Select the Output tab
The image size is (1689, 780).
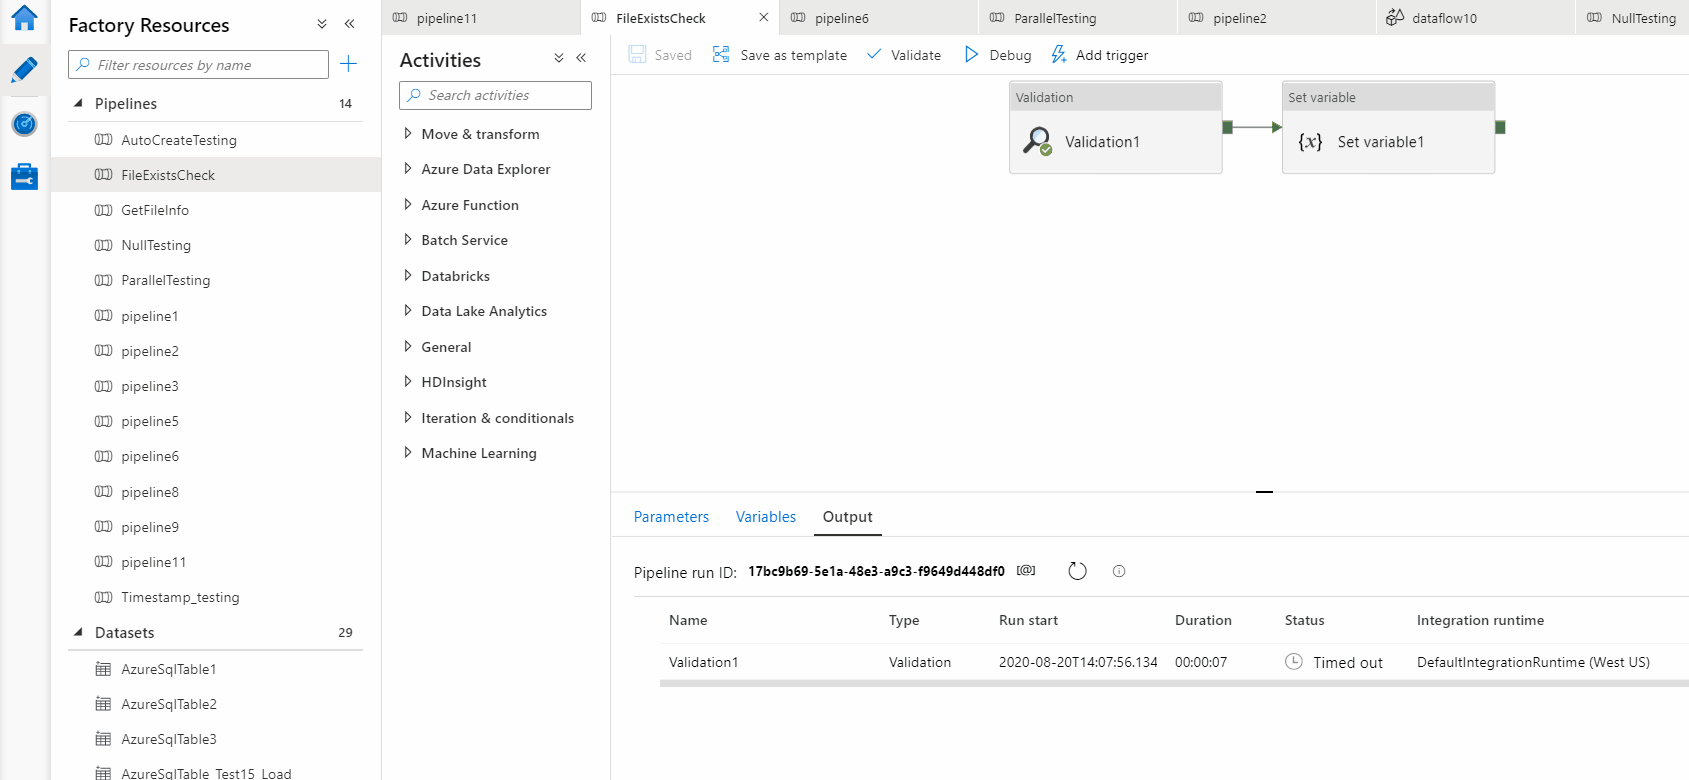[x=847, y=516]
